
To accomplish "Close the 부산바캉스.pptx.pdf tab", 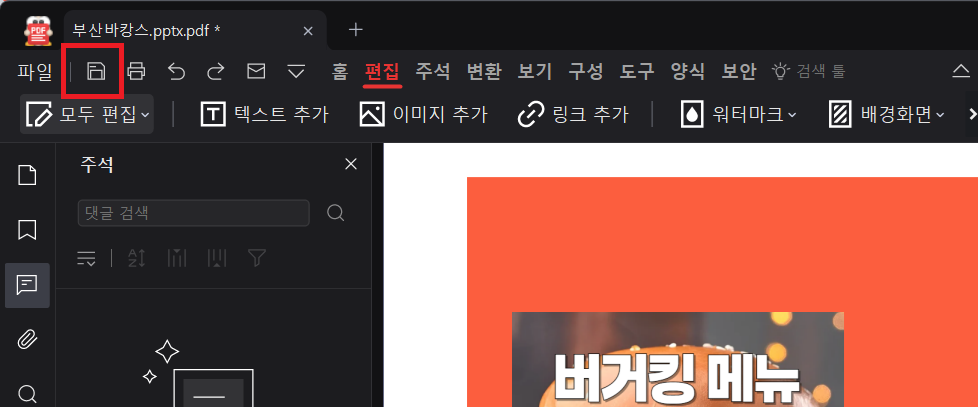I will 307,31.
